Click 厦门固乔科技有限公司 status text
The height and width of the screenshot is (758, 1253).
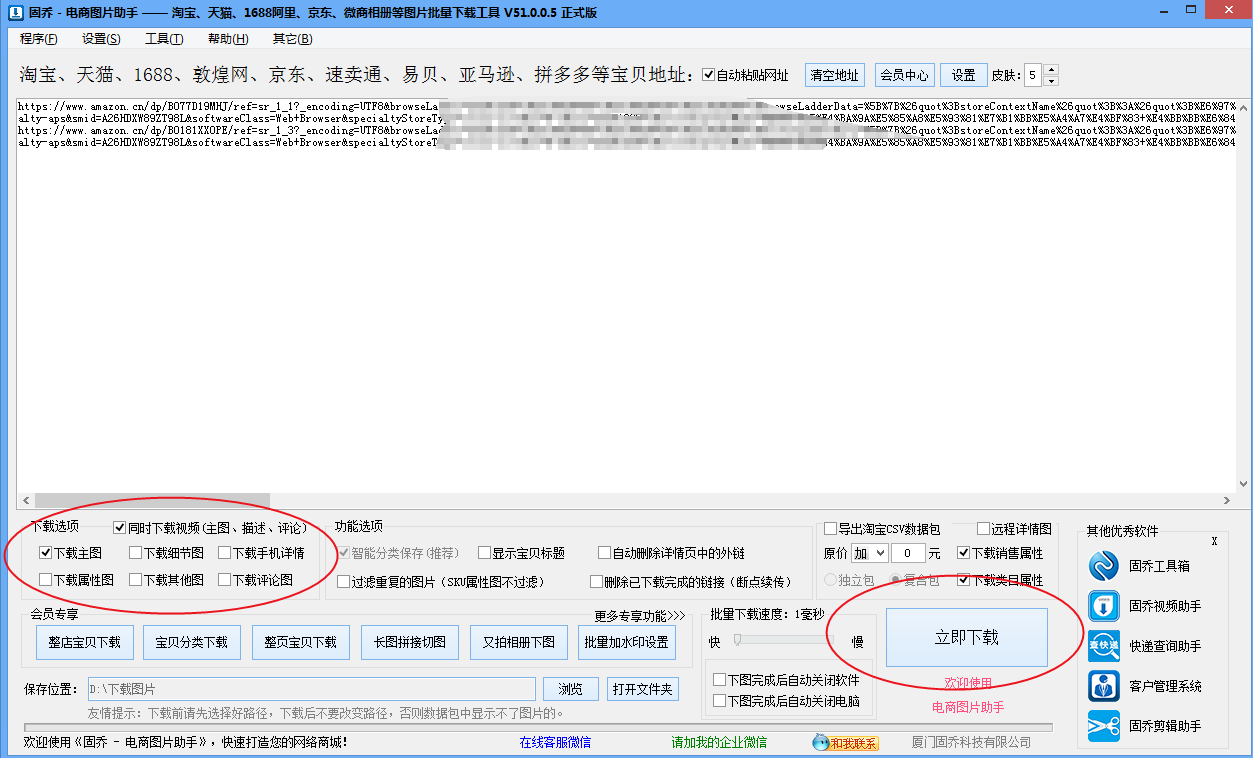click(x=971, y=743)
